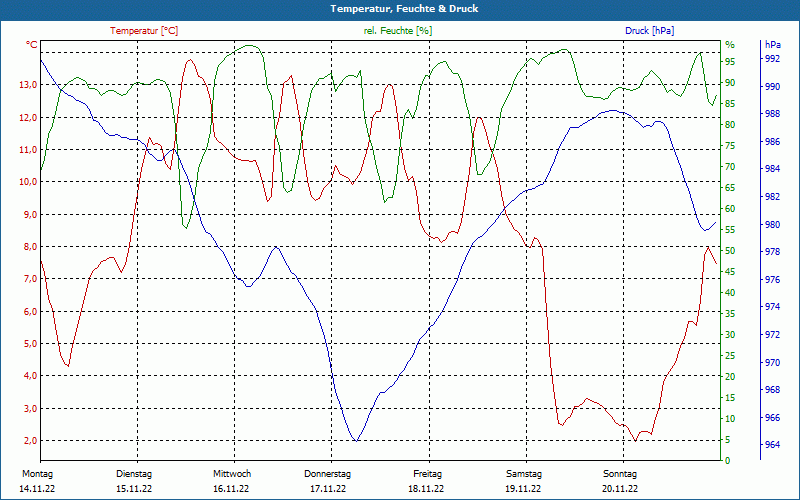Click the 75 tick on the humidity axis
800x500 pixels.
click(730, 146)
